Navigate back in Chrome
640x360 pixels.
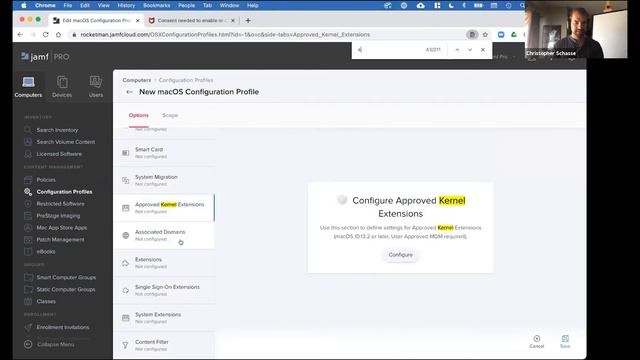pyautogui.click(x=20, y=35)
